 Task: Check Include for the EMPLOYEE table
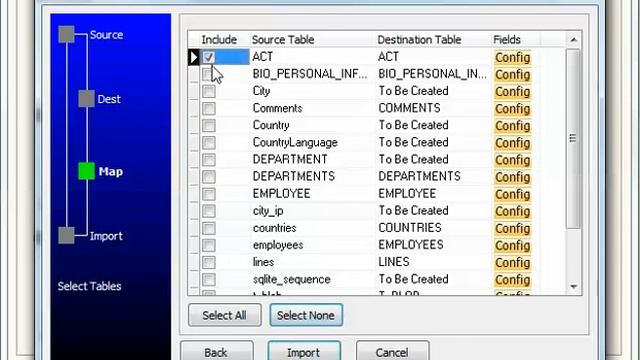[x=209, y=194]
